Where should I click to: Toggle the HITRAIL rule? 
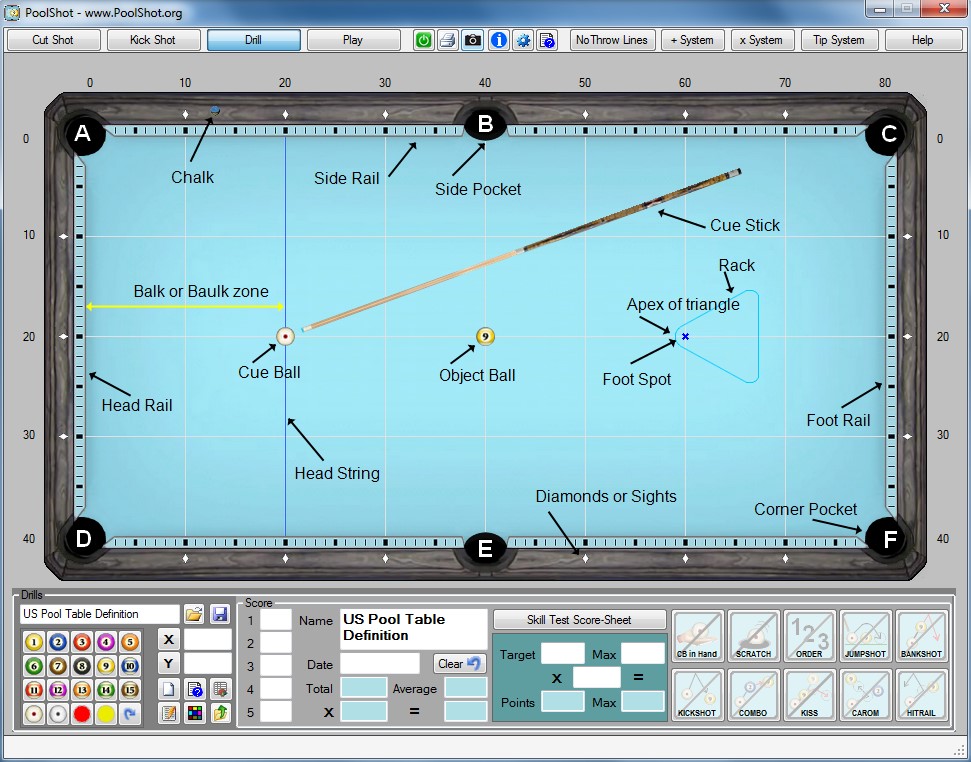(921, 695)
